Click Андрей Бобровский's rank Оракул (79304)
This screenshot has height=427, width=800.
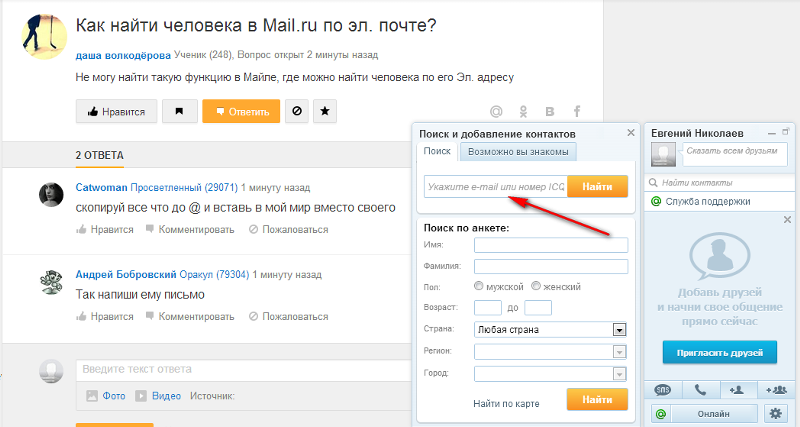214,274
